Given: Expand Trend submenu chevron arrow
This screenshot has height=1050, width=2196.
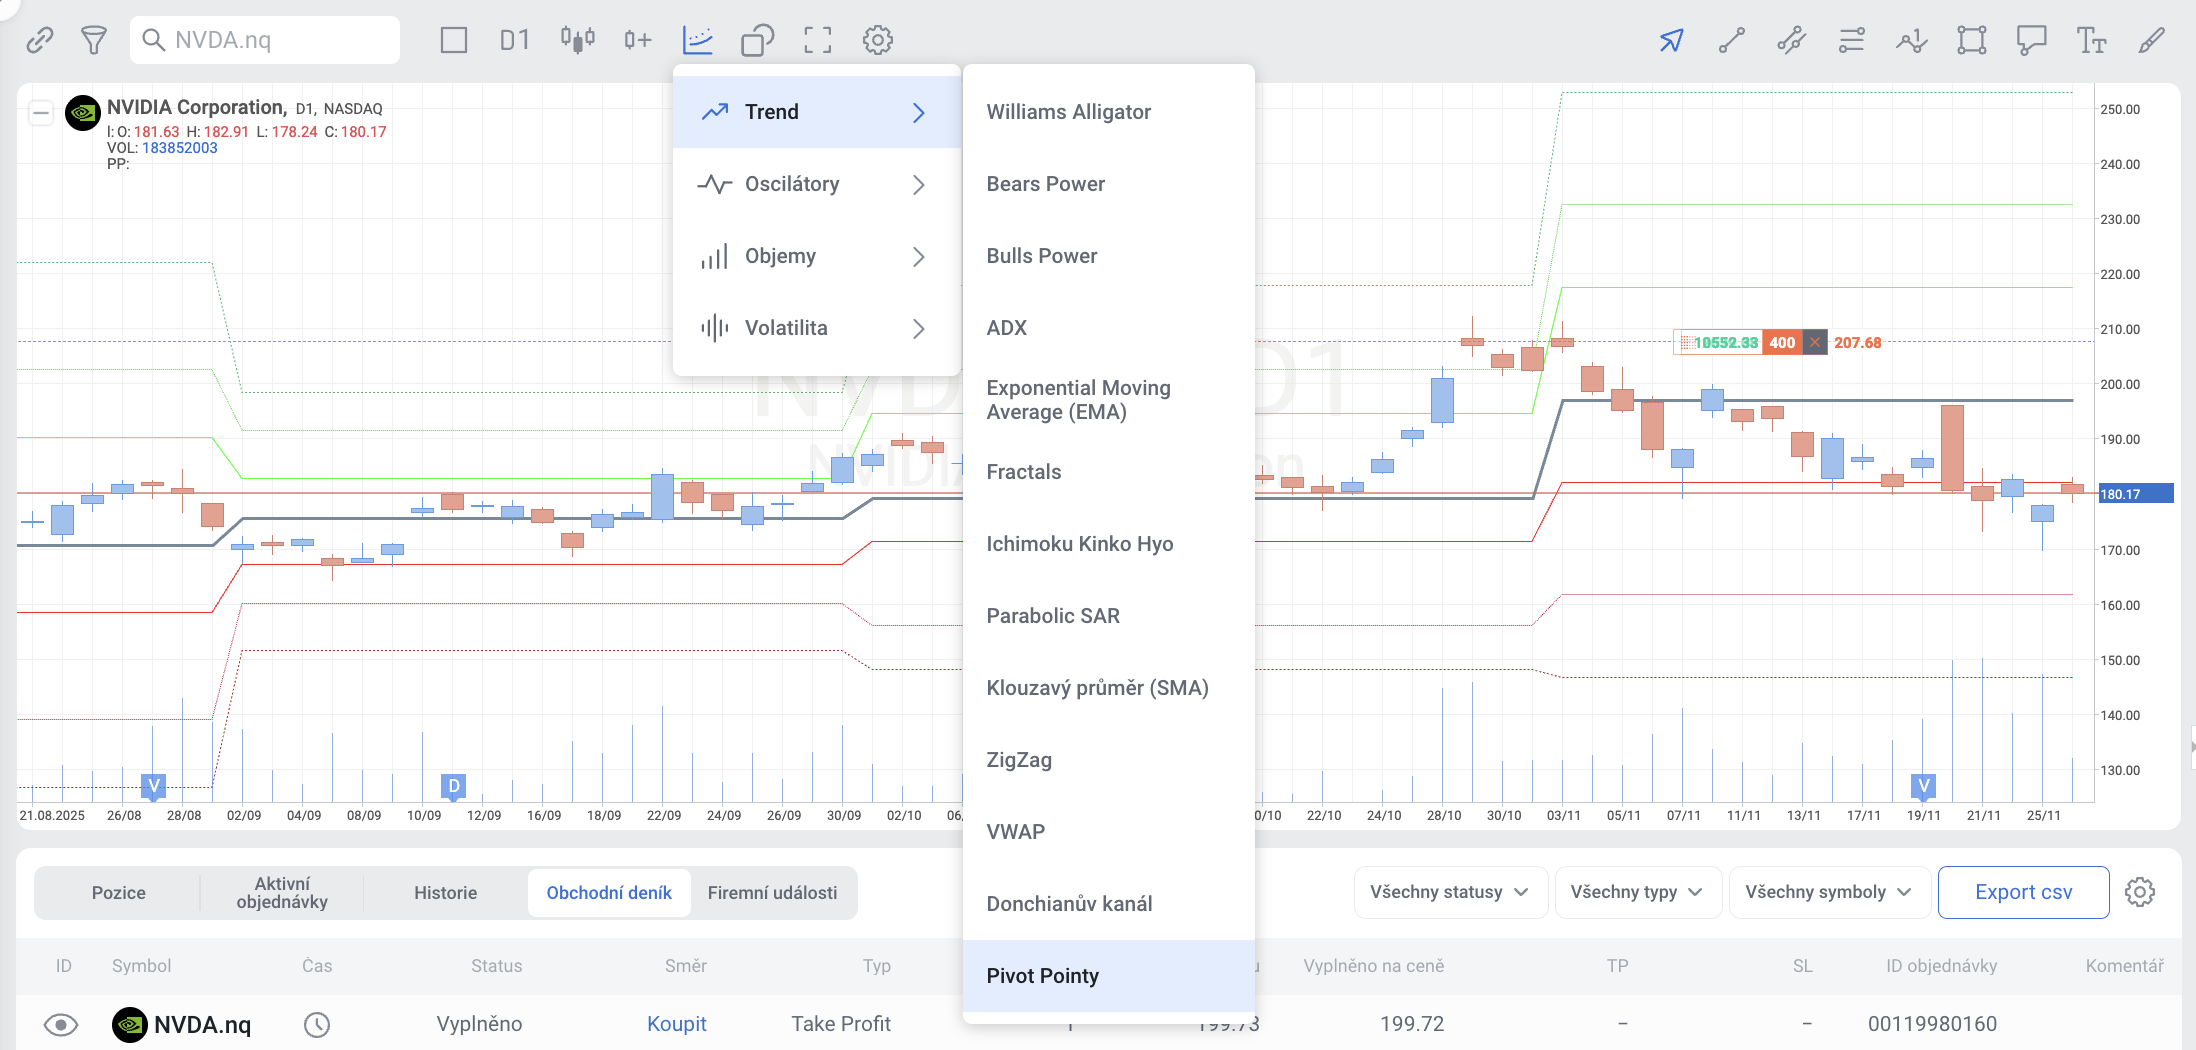Looking at the screenshot, I should (x=919, y=112).
